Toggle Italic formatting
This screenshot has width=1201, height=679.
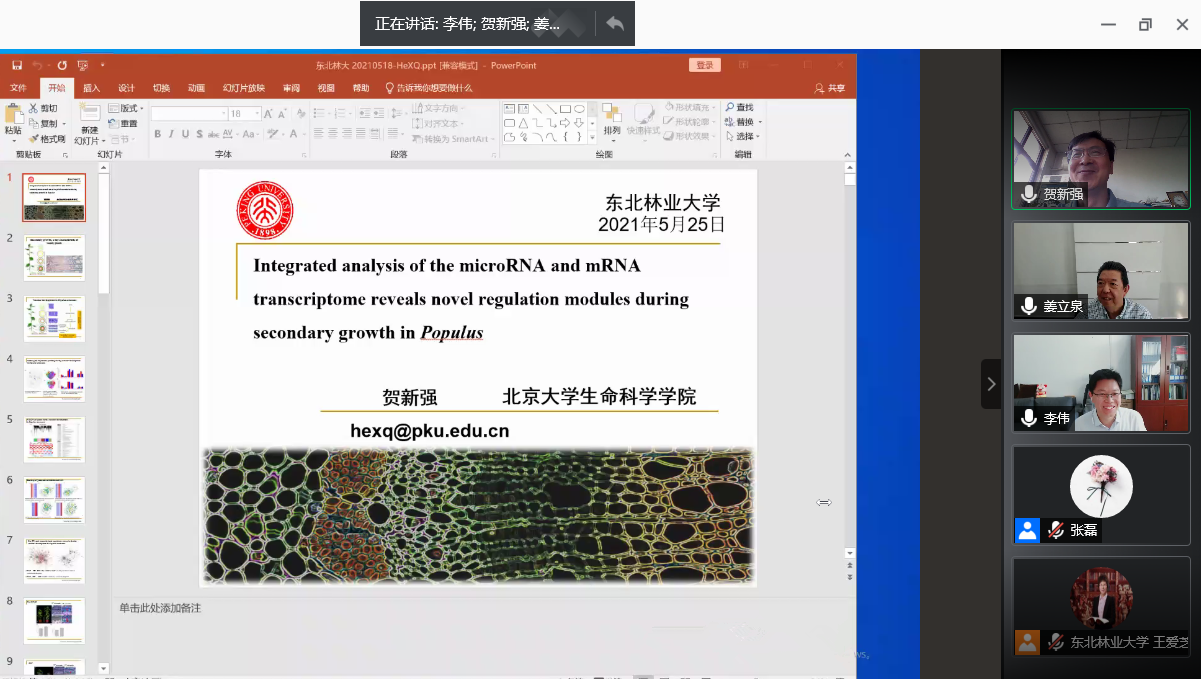[x=171, y=134]
